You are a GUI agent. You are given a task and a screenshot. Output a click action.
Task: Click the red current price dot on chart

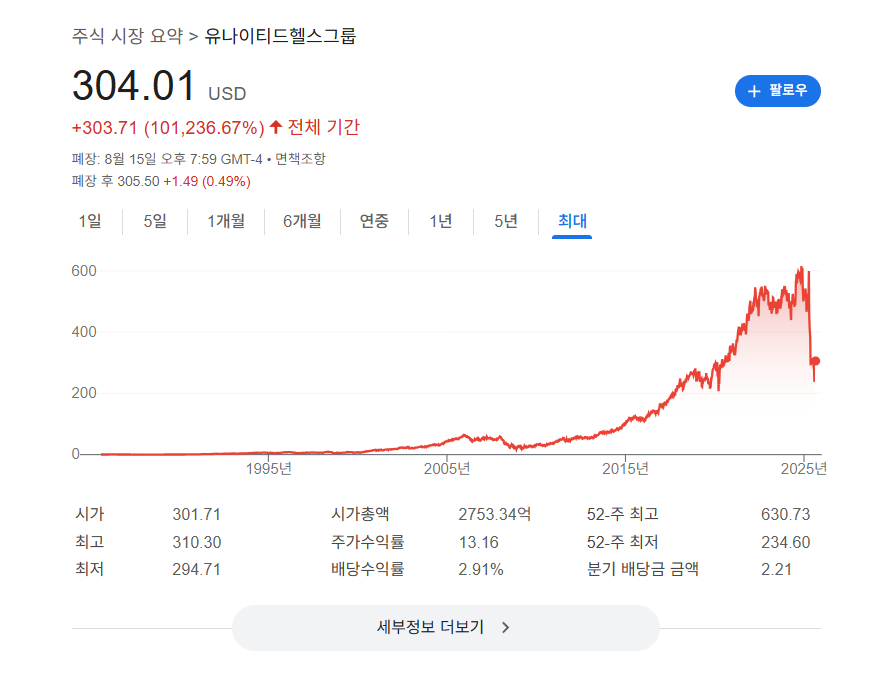coord(815,361)
